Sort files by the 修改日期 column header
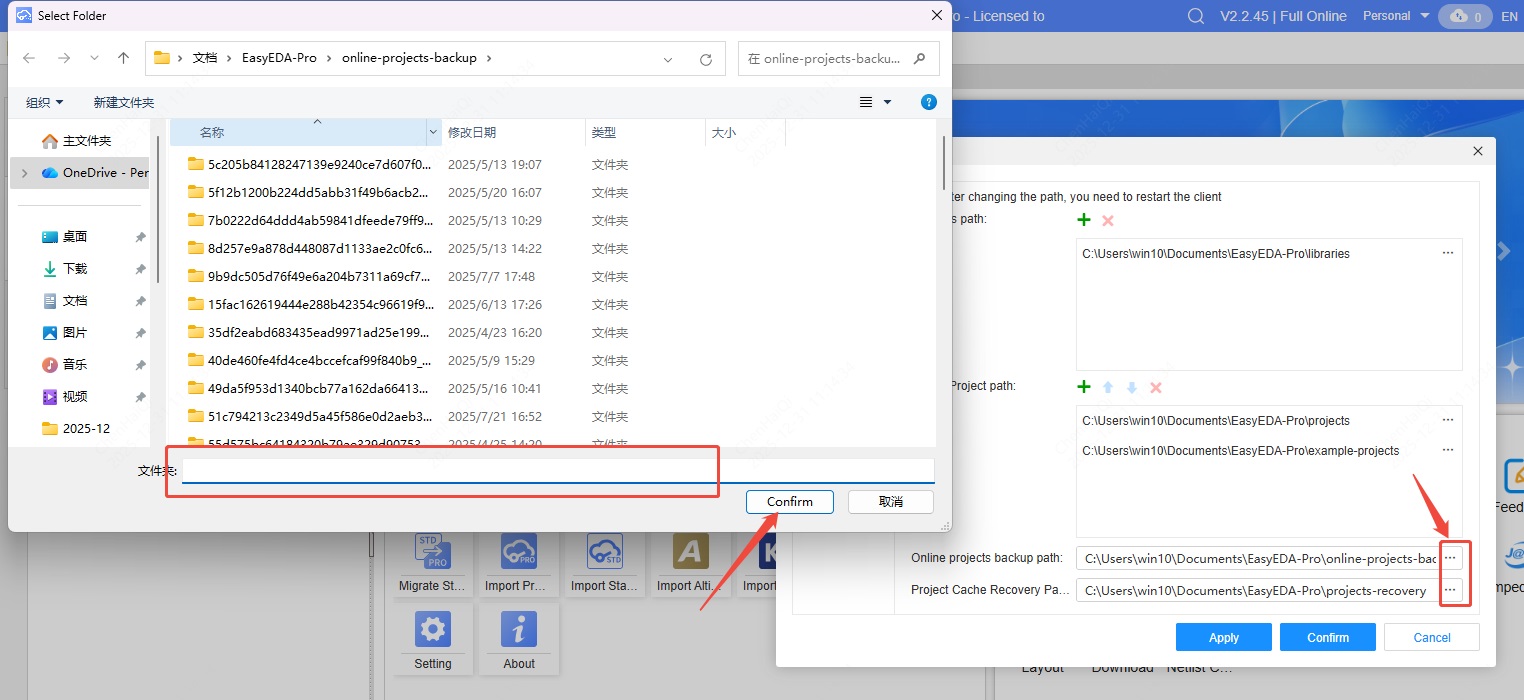 [472, 132]
